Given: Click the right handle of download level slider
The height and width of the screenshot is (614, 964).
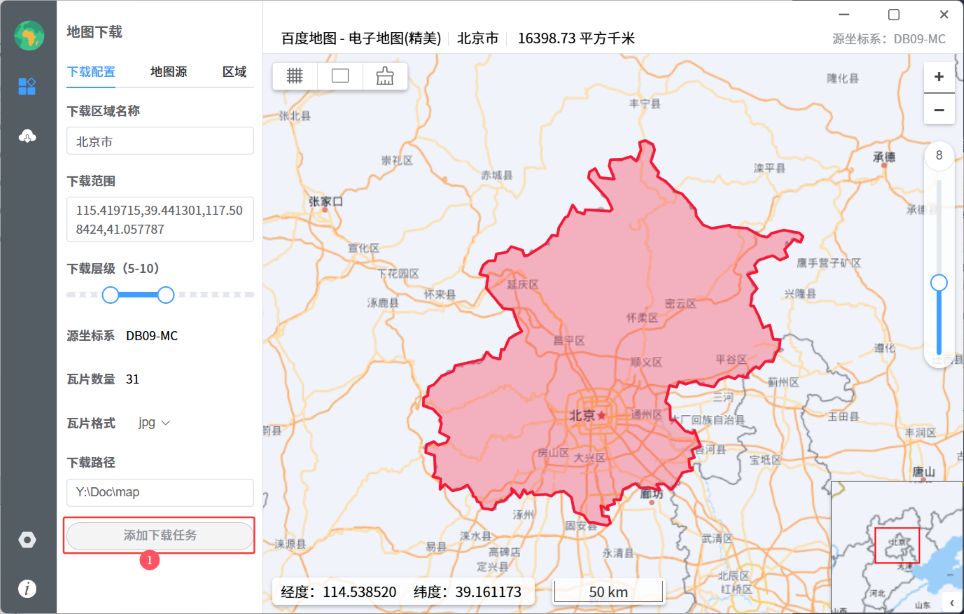Looking at the screenshot, I should pos(166,294).
